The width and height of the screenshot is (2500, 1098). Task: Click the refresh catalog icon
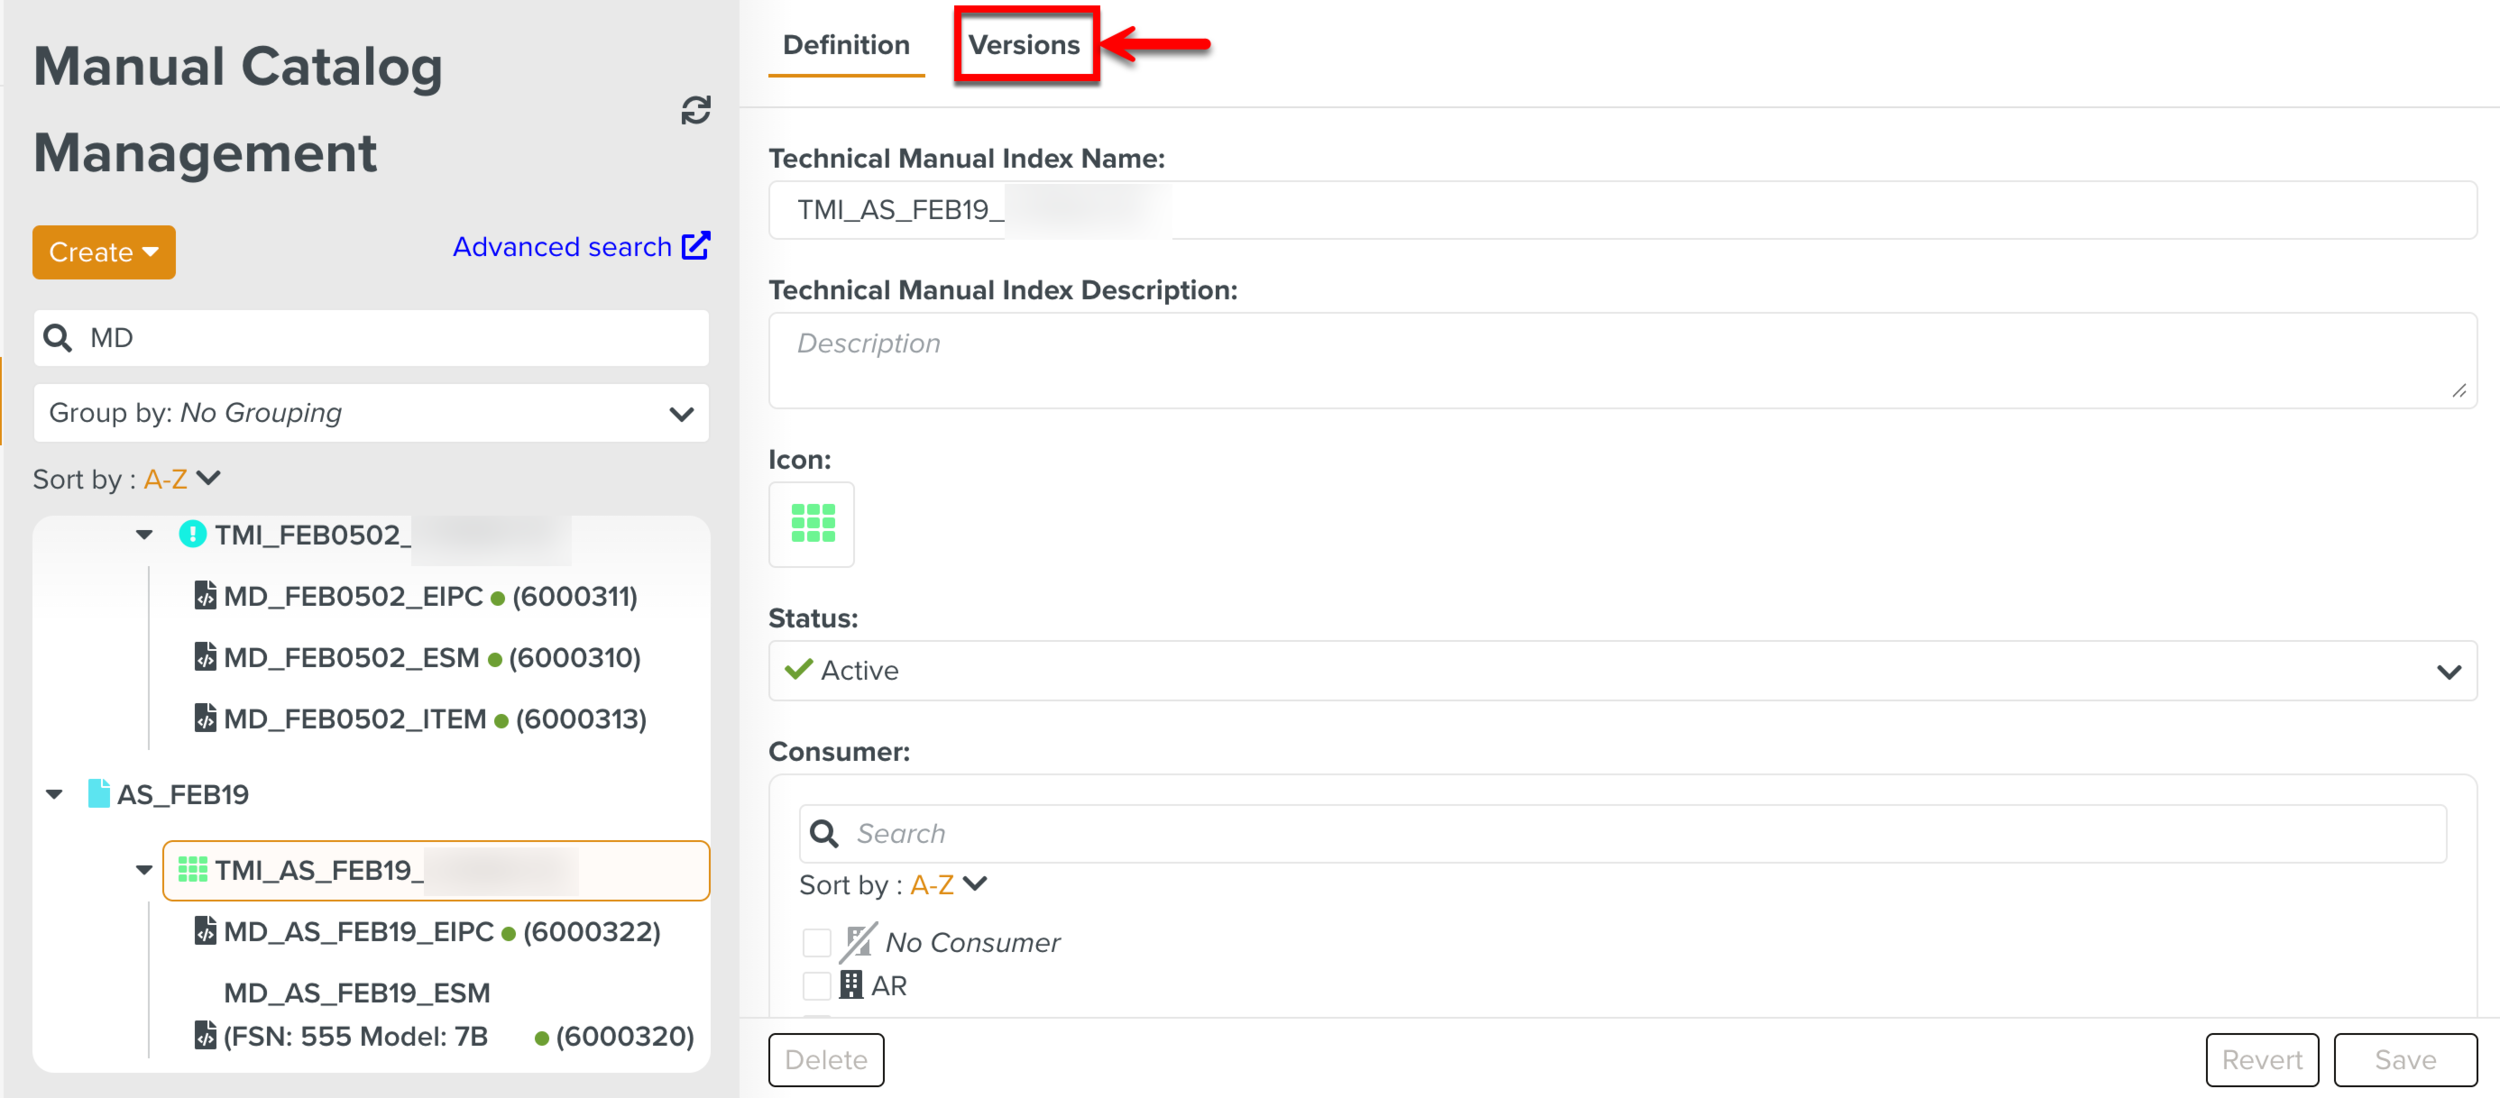tap(696, 110)
